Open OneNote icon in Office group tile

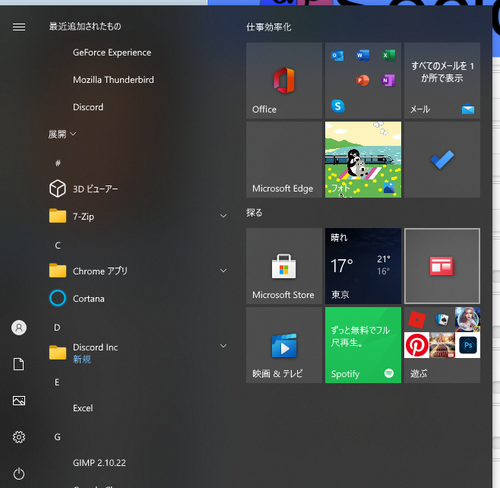388,80
